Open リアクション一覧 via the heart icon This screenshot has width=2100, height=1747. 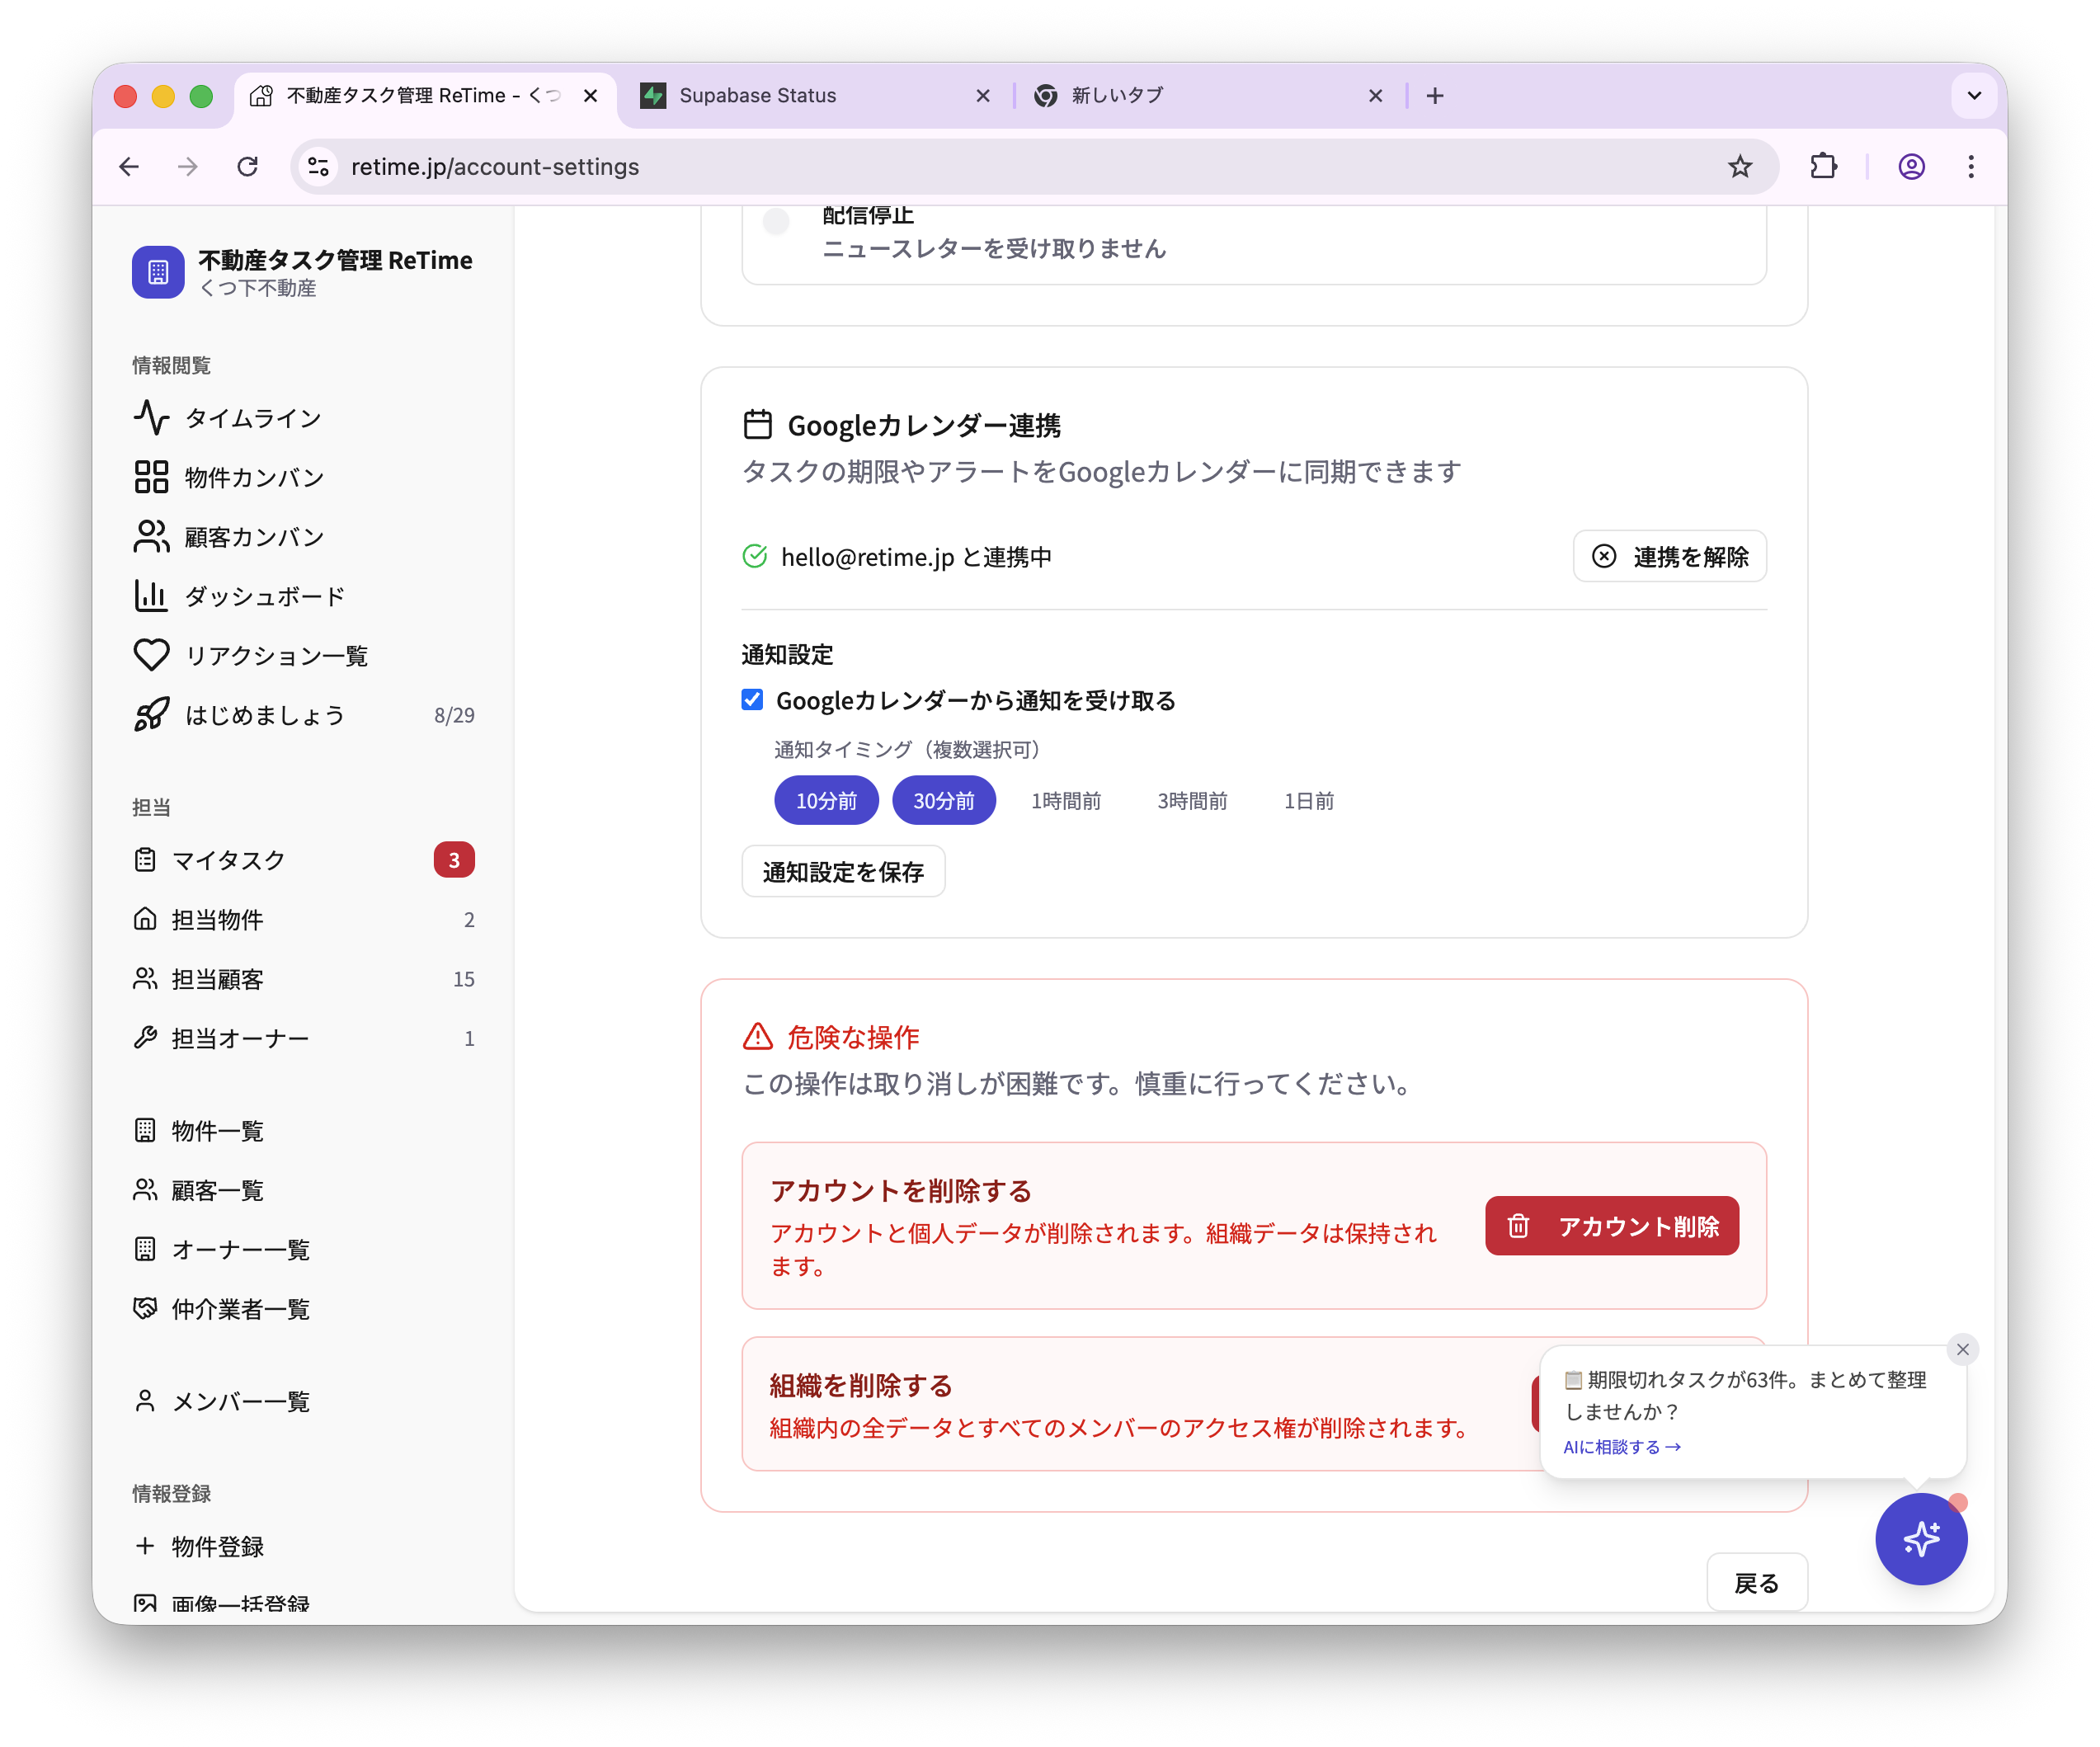[150, 655]
